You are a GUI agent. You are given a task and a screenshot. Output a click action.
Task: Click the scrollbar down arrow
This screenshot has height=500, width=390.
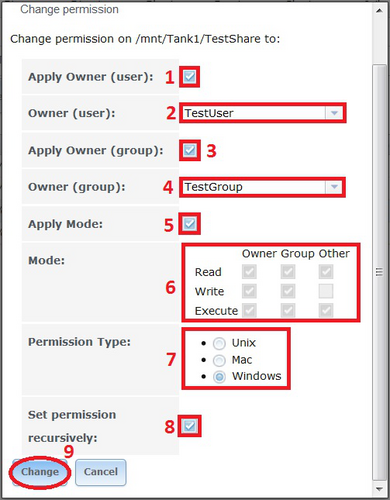point(379,489)
